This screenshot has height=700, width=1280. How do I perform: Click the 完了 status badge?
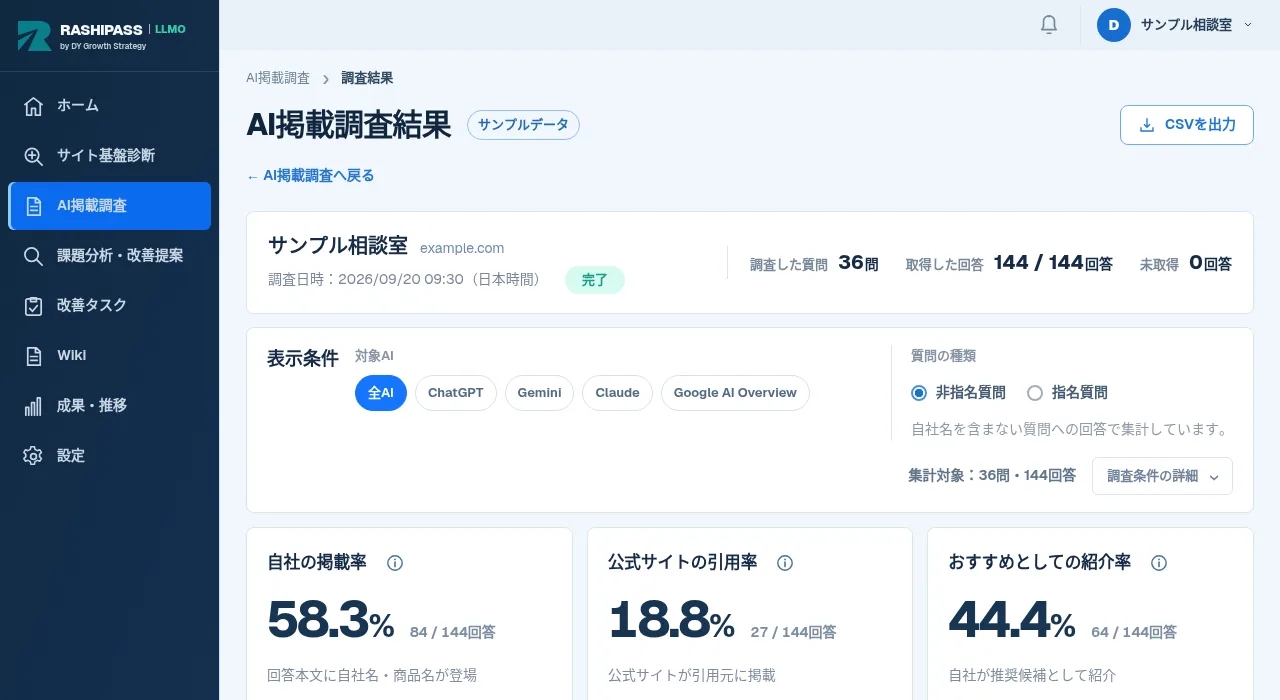click(x=595, y=280)
